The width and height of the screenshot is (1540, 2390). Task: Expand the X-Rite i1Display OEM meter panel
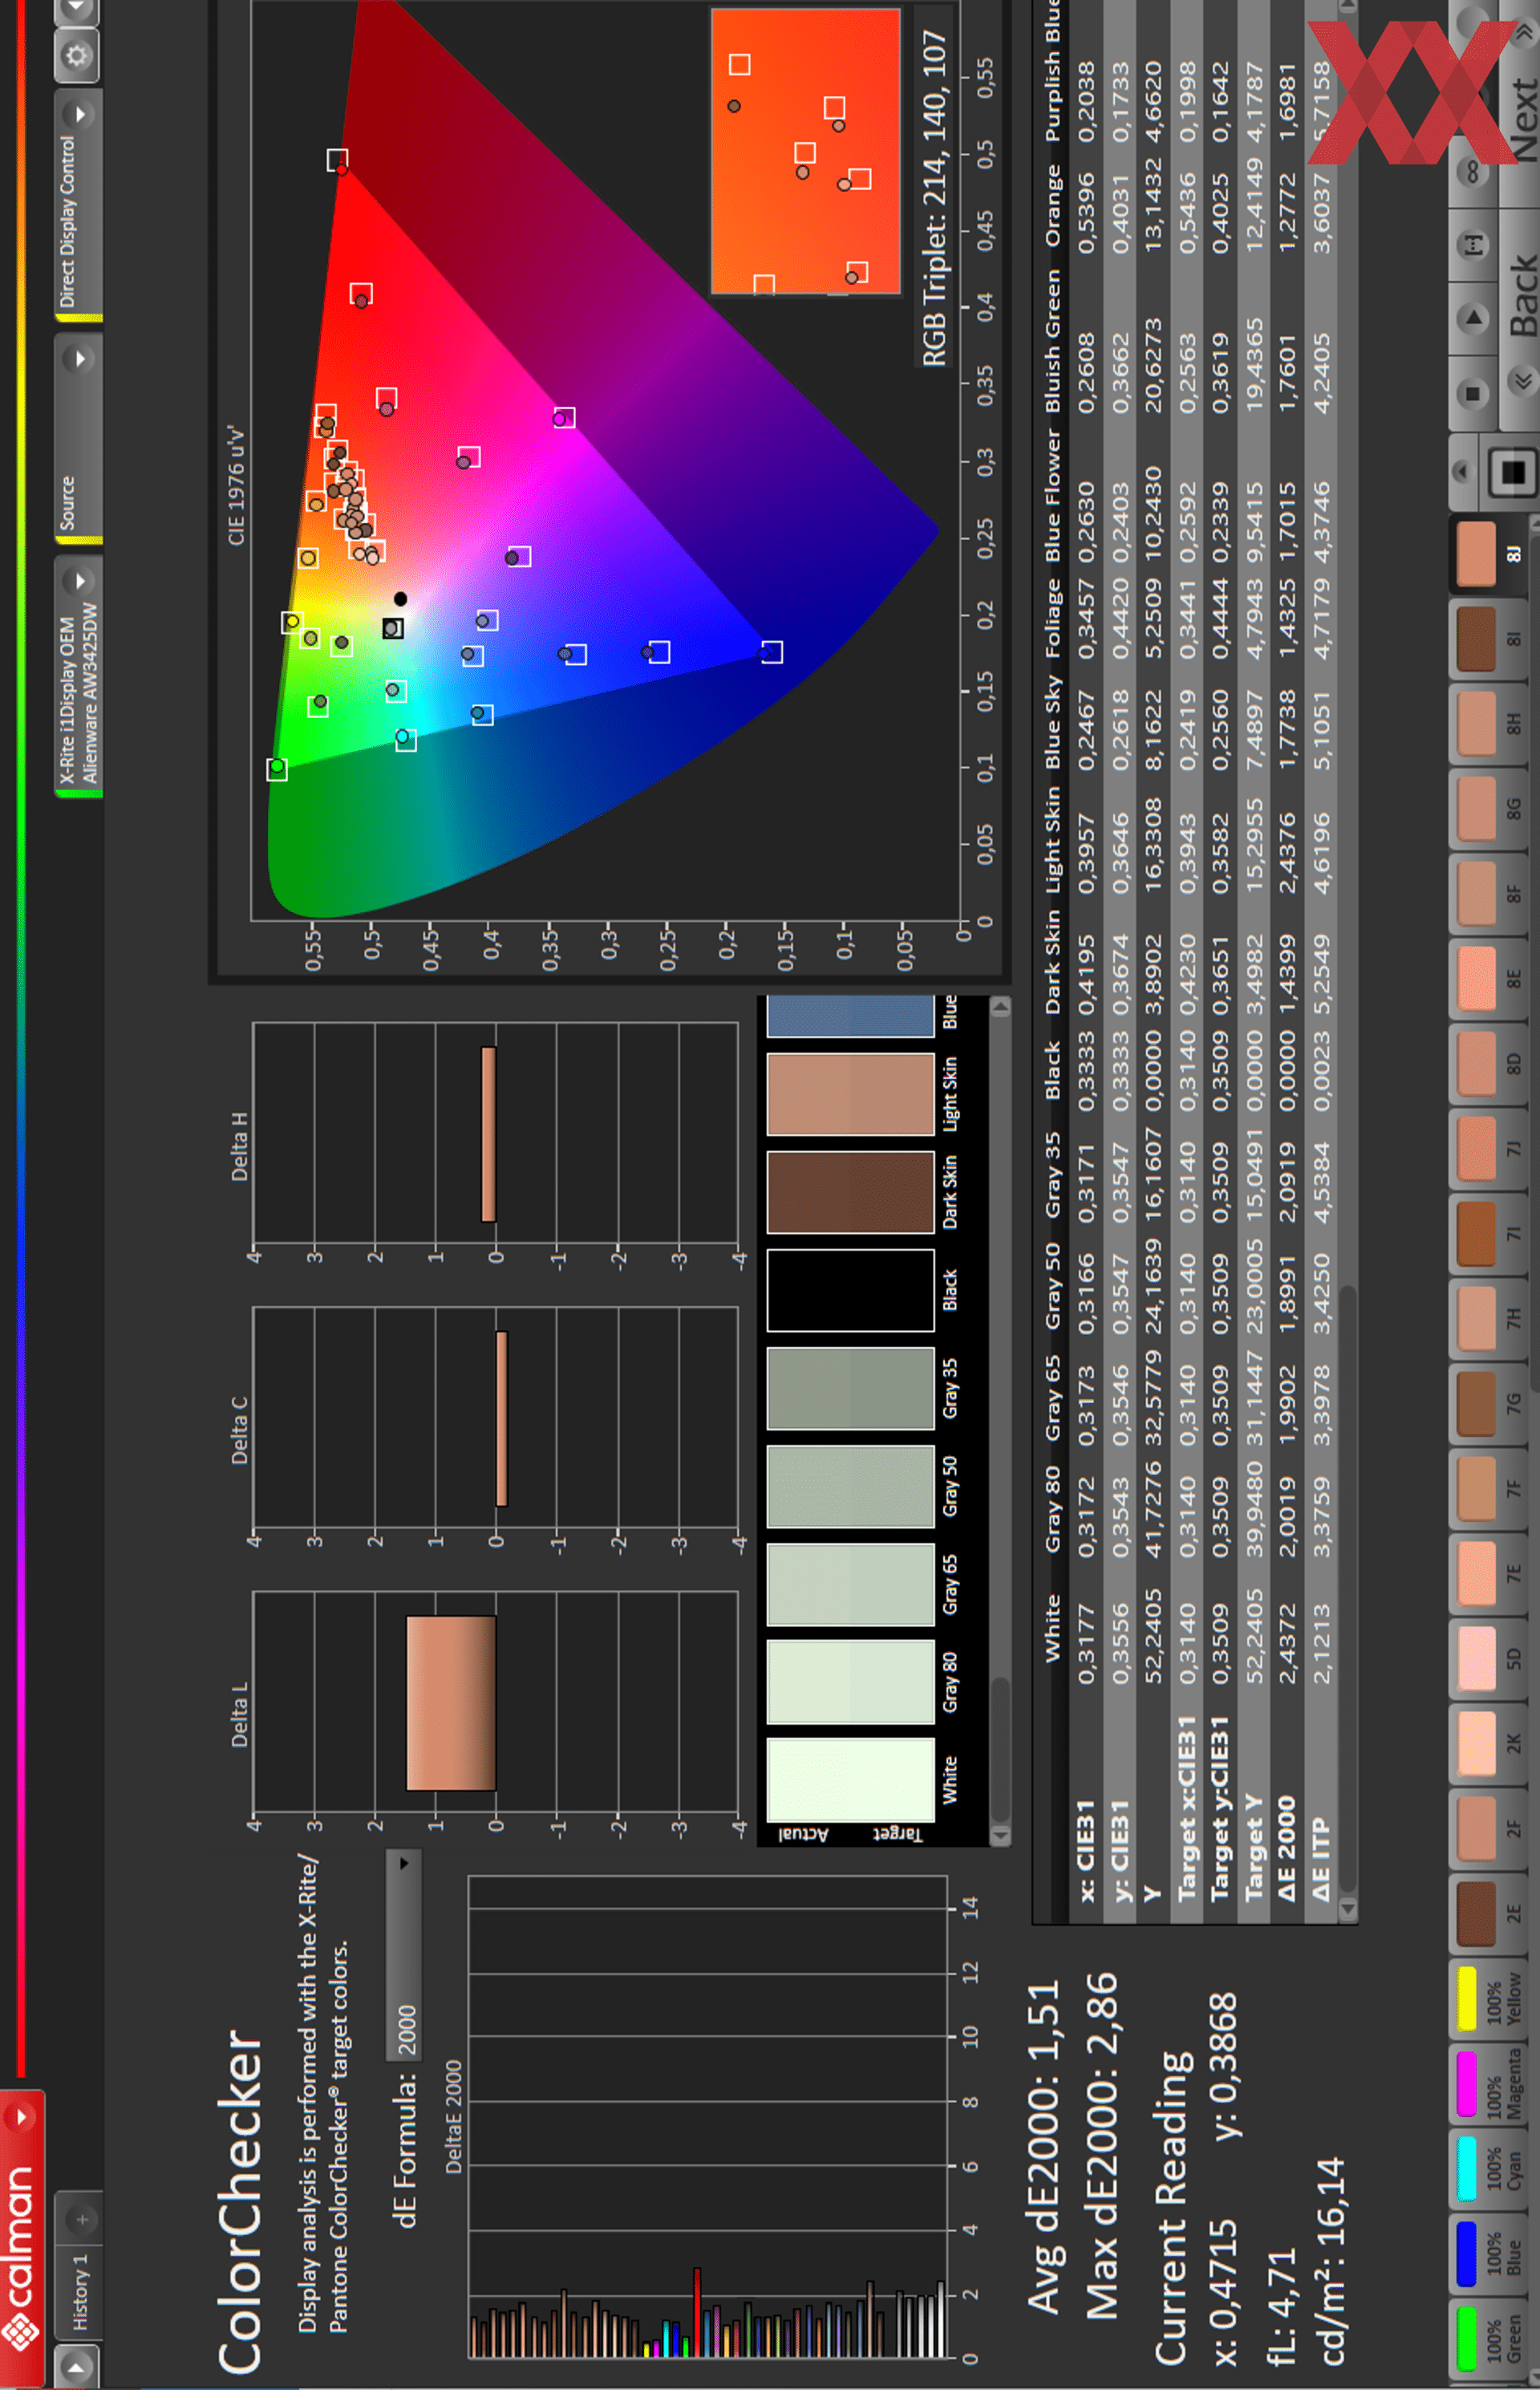[x=80, y=580]
